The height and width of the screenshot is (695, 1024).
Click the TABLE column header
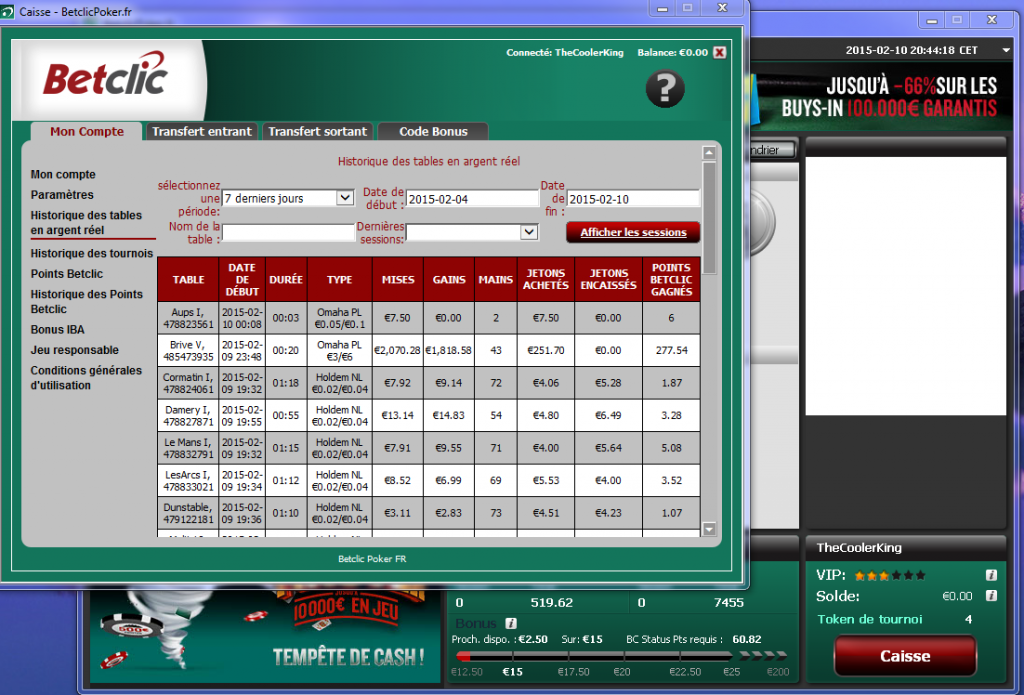[x=188, y=280]
